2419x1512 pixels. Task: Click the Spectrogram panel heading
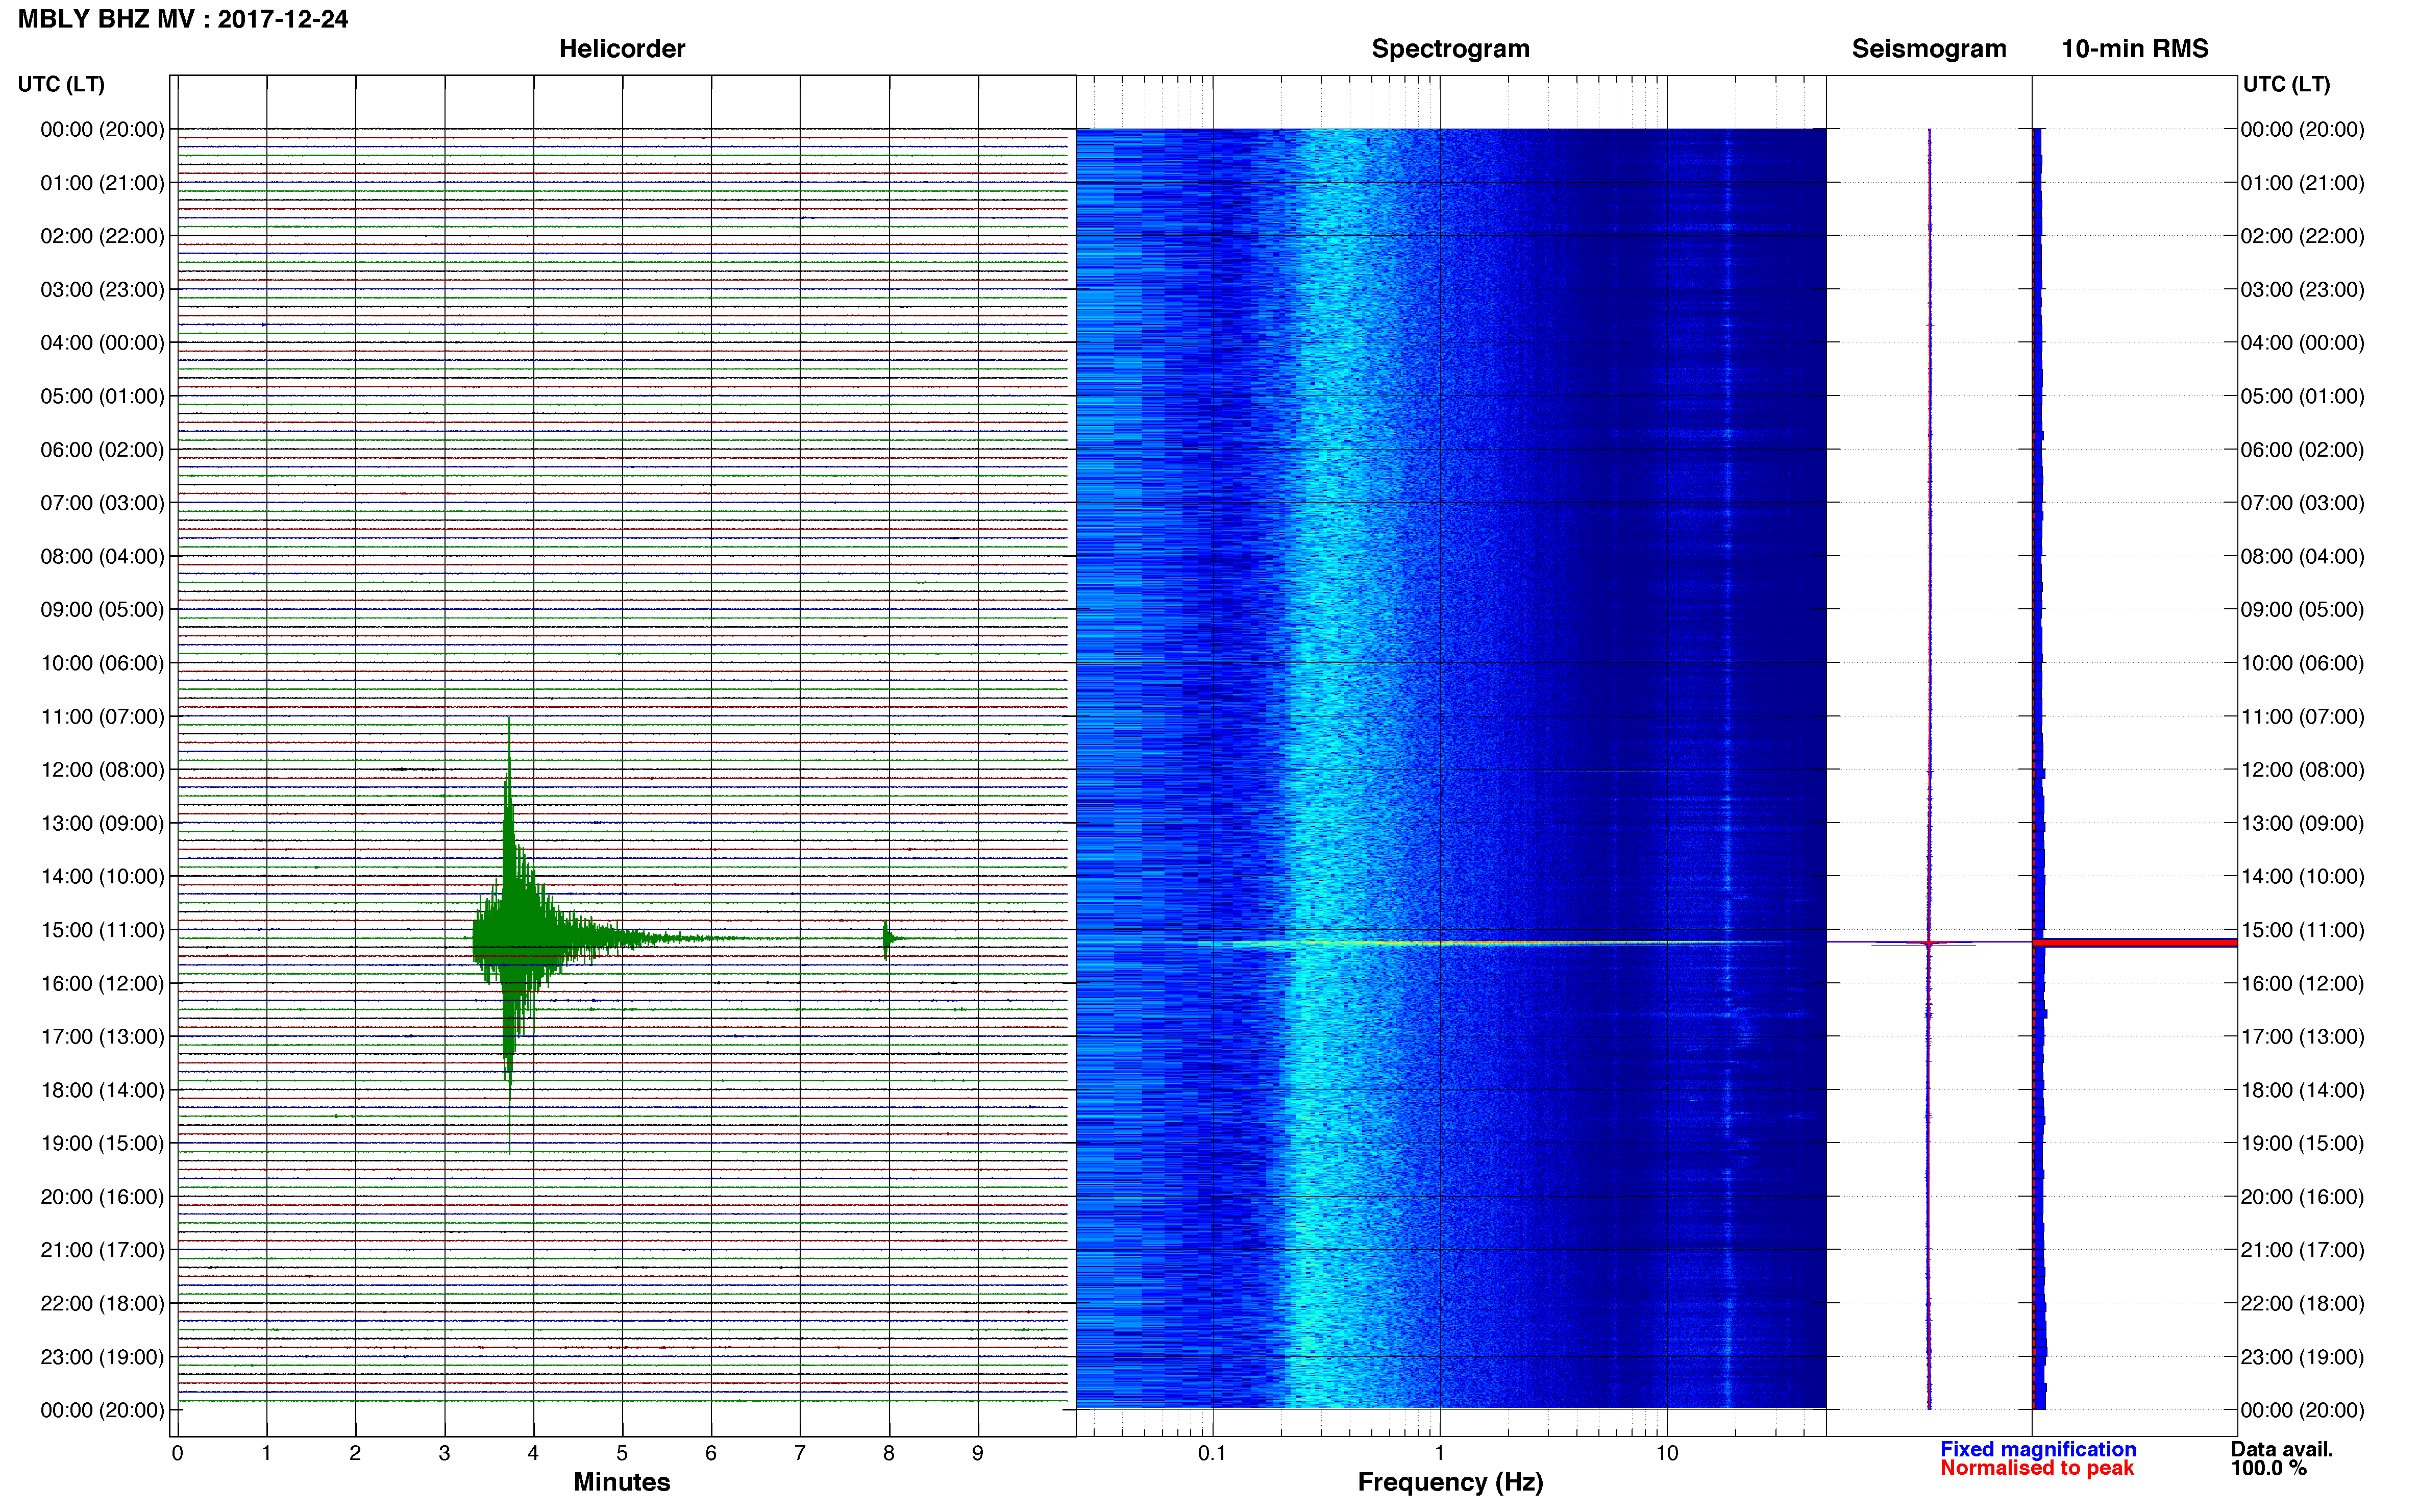[x=1450, y=49]
